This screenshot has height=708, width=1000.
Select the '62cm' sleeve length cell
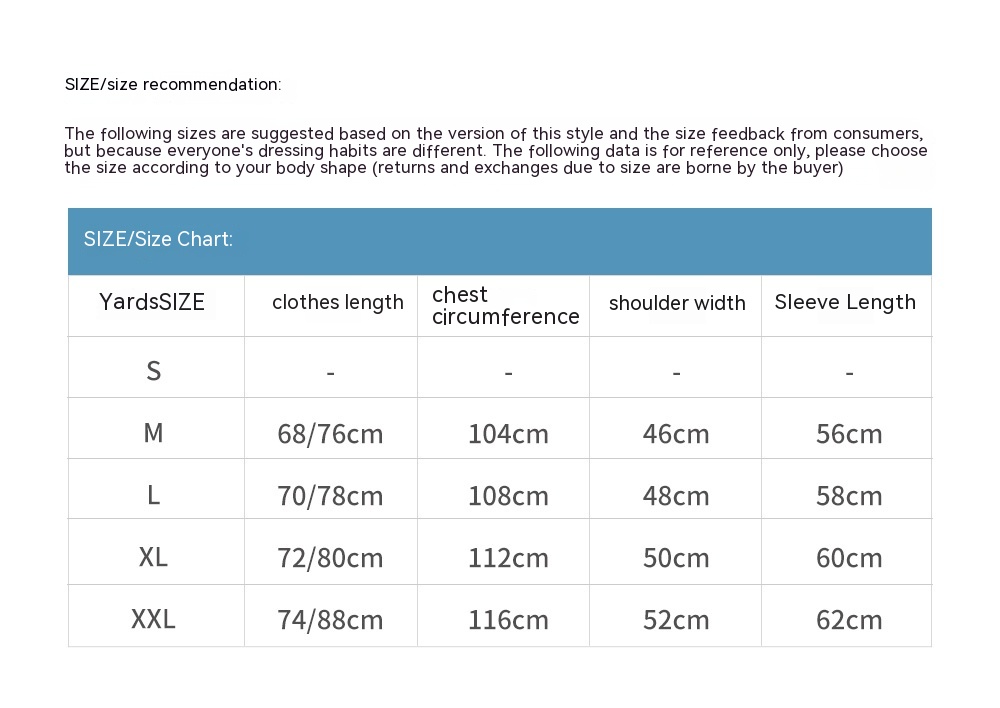[849, 620]
